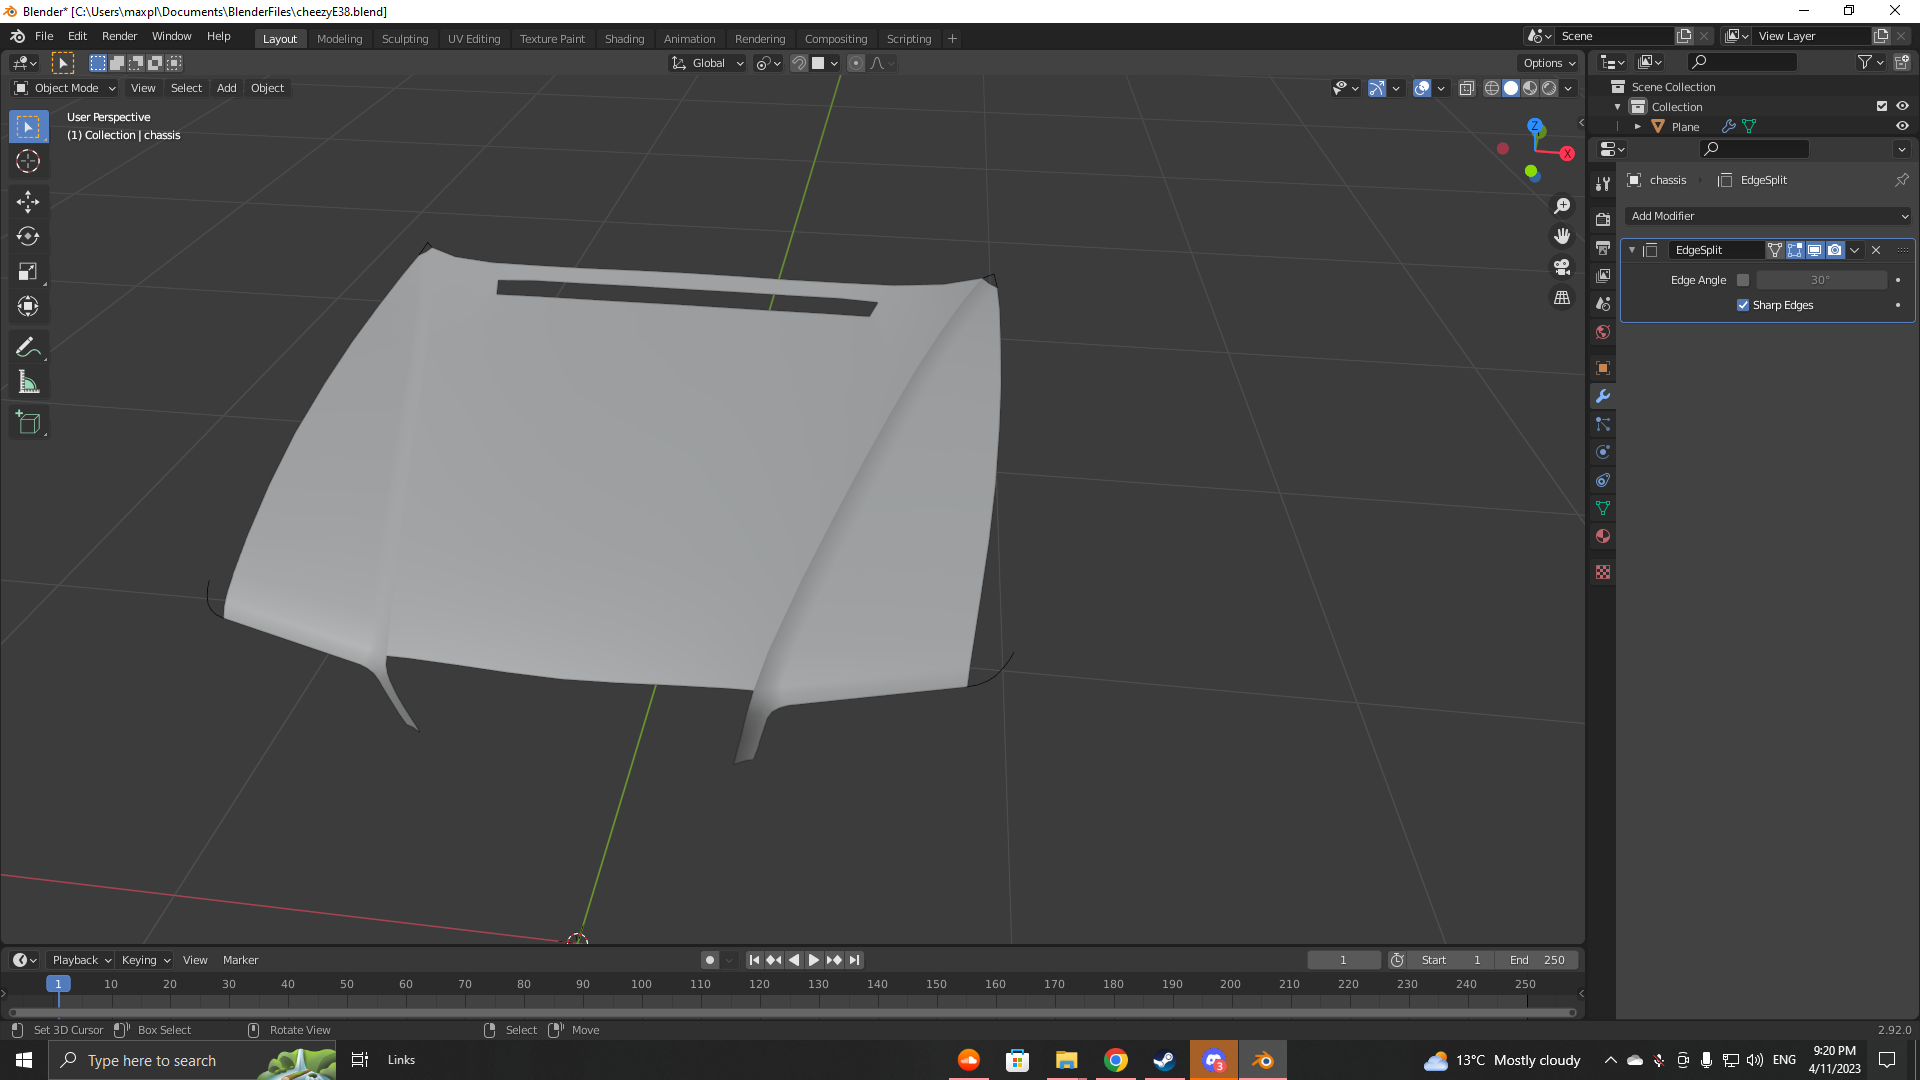Open the Material properties tab

click(1603, 536)
